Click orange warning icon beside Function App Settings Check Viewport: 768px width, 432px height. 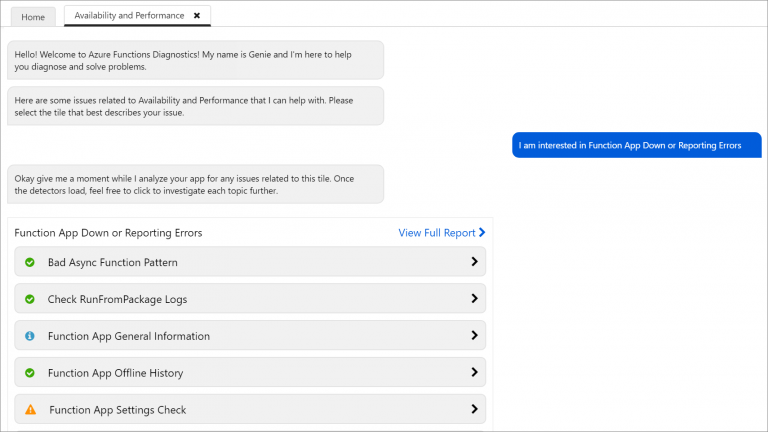(x=30, y=410)
